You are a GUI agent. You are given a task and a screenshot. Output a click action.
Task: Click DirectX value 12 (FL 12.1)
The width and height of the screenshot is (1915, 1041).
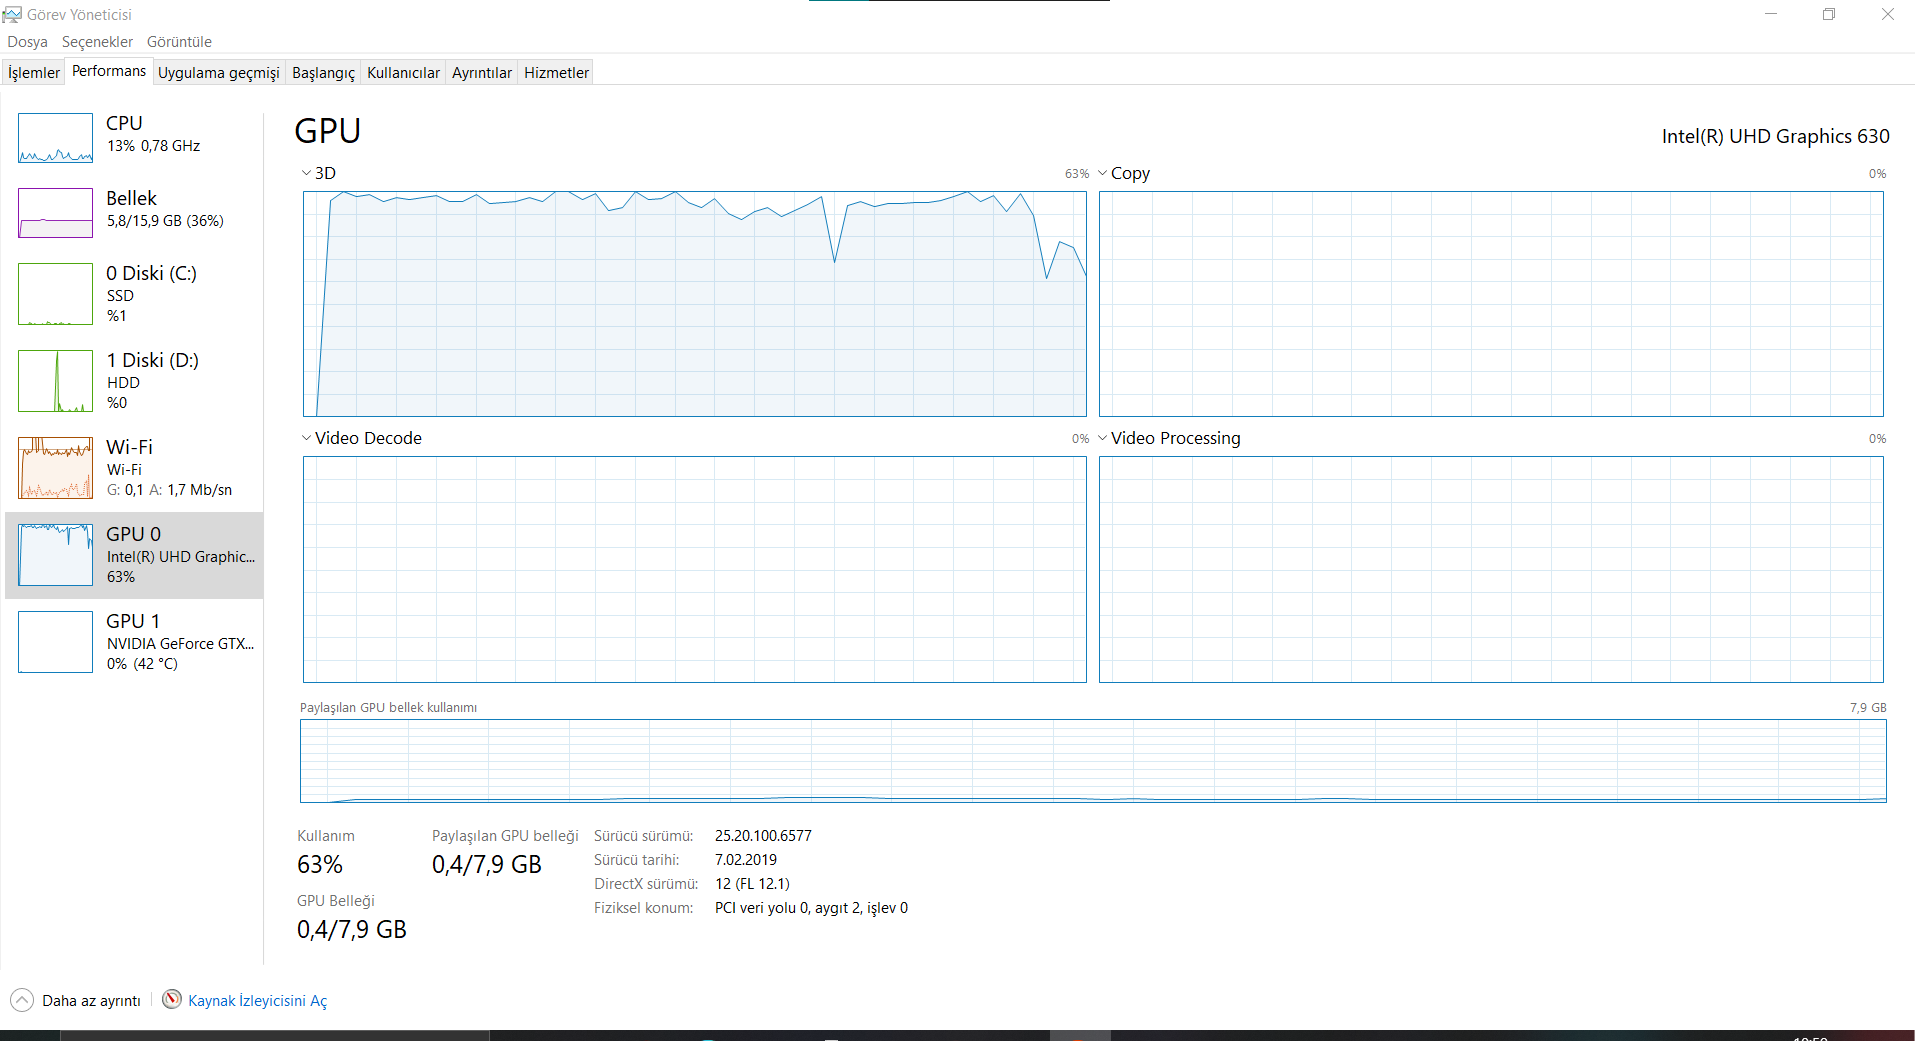click(x=752, y=884)
